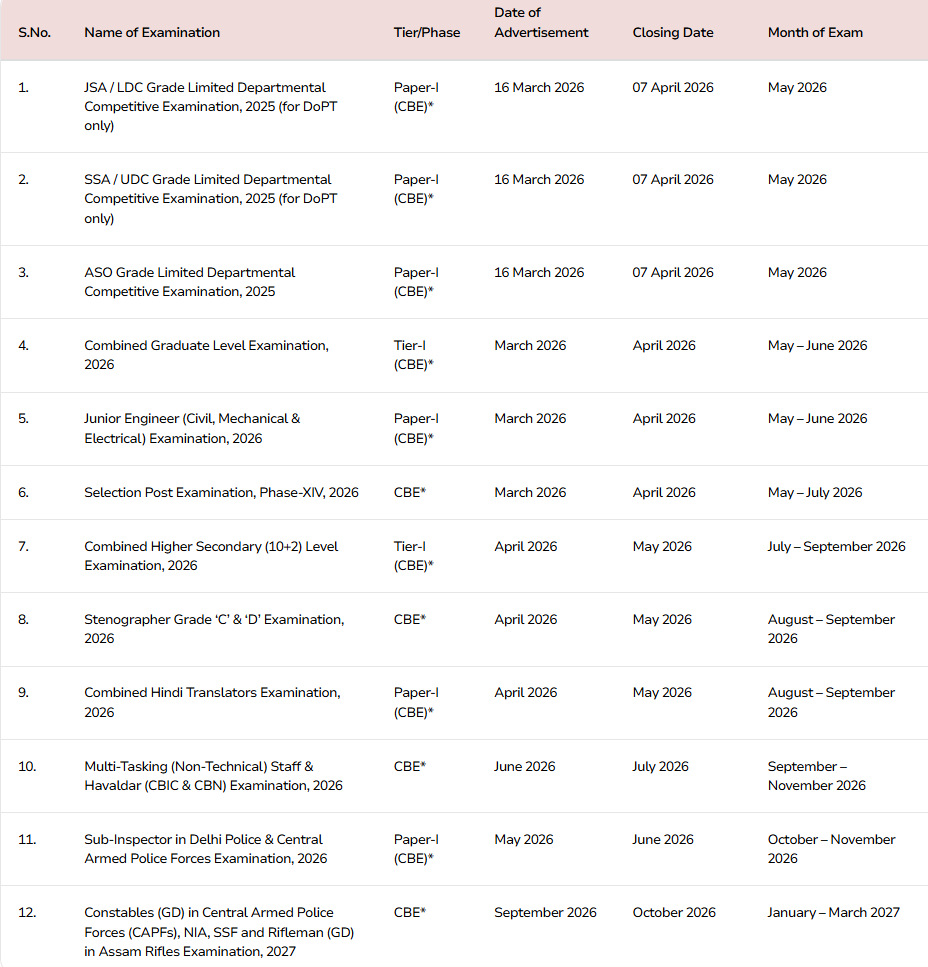The height and width of the screenshot is (967, 928).
Task: Click the Month of Exam header
Action: tap(815, 32)
